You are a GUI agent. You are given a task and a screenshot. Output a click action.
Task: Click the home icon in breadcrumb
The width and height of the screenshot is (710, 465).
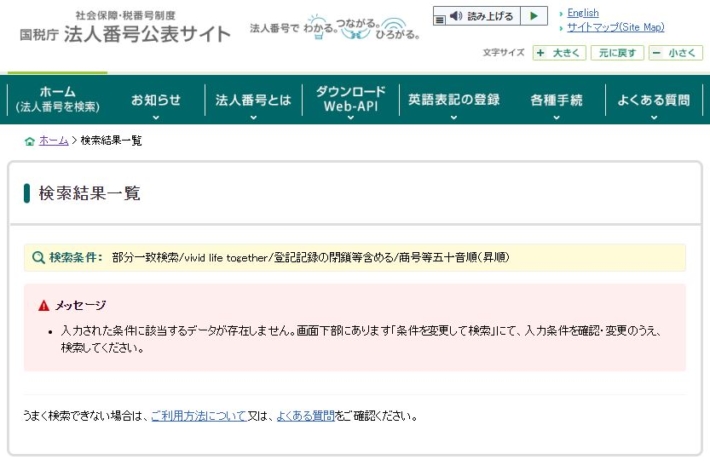(29, 141)
